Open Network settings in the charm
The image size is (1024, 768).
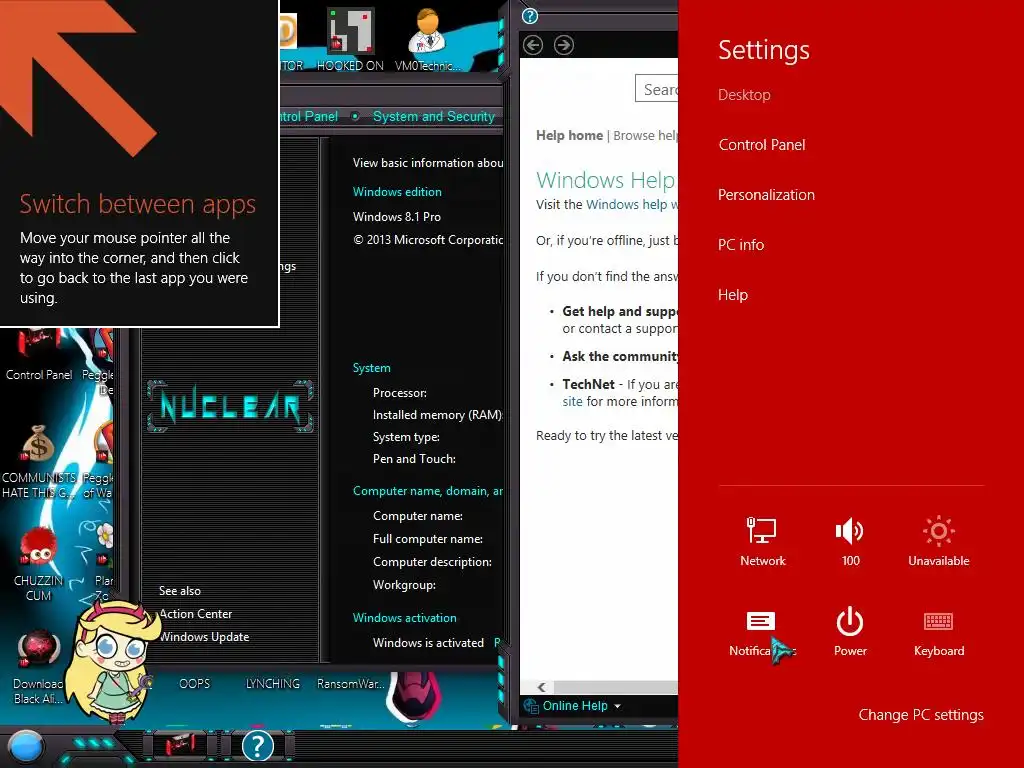762,541
